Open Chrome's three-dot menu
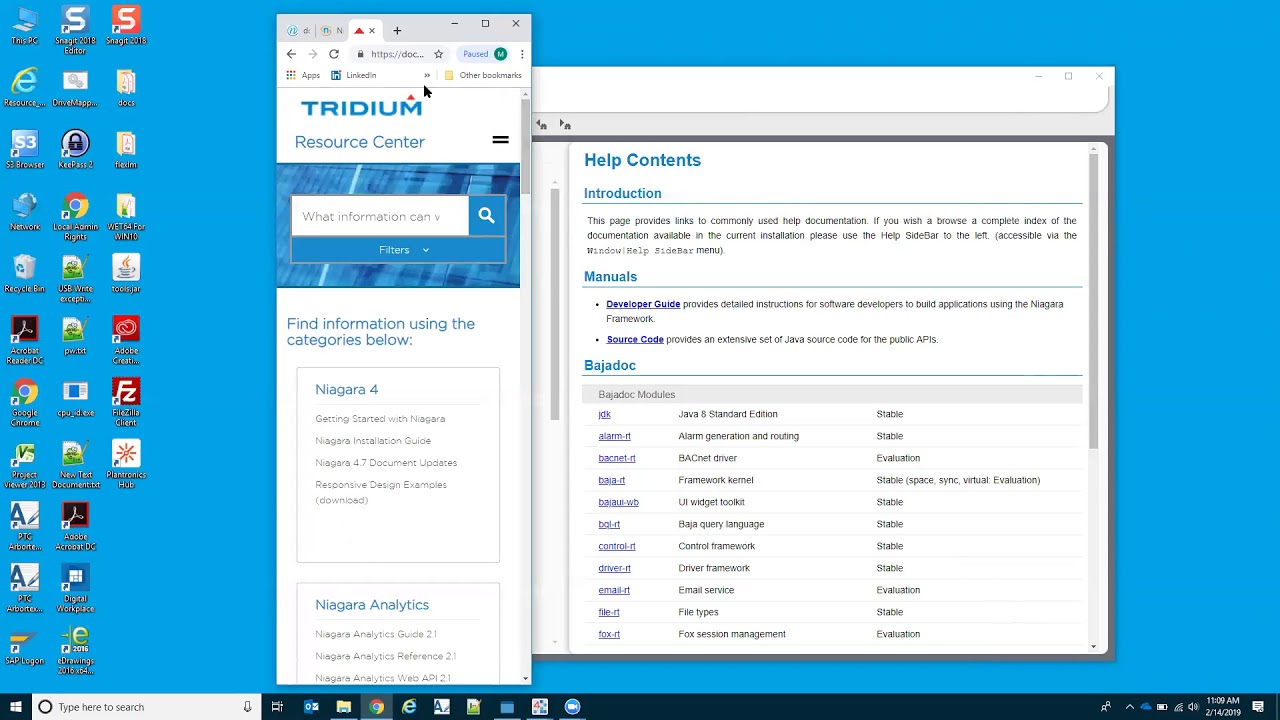1280x720 pixels. coord(522,54)
